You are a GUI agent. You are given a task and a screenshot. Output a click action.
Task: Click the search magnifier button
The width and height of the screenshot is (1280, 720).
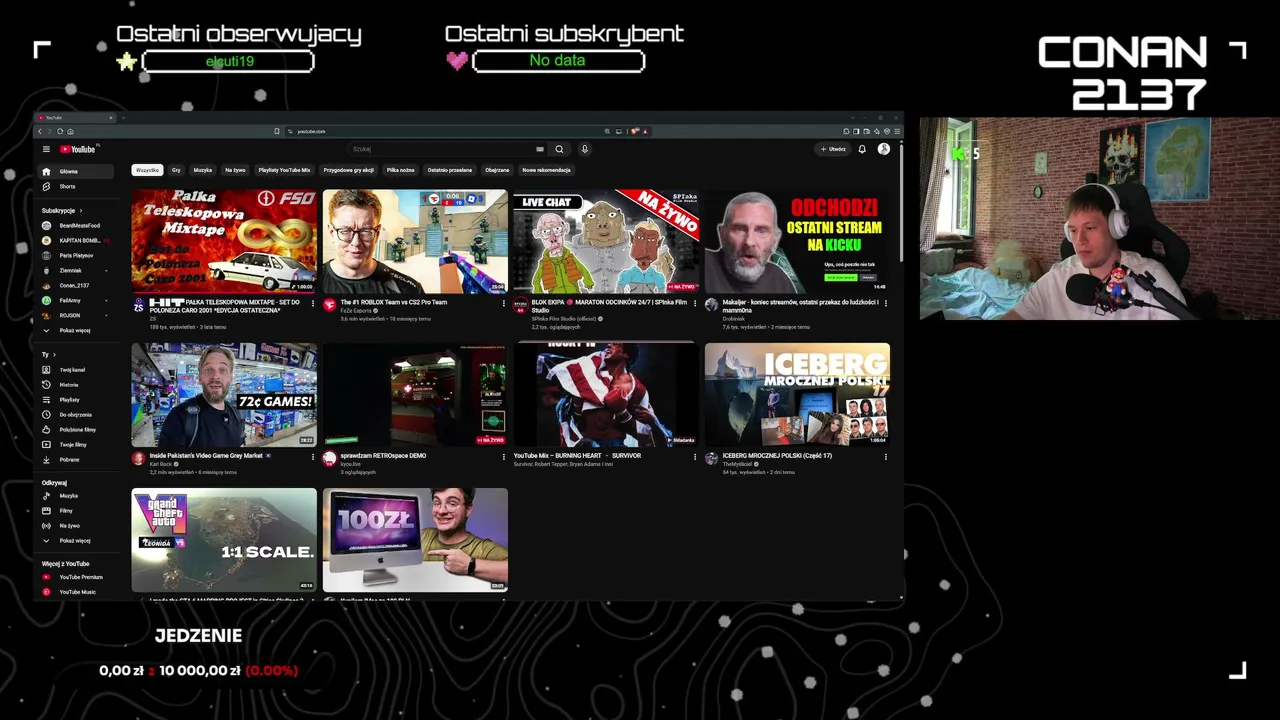[559, 149]
